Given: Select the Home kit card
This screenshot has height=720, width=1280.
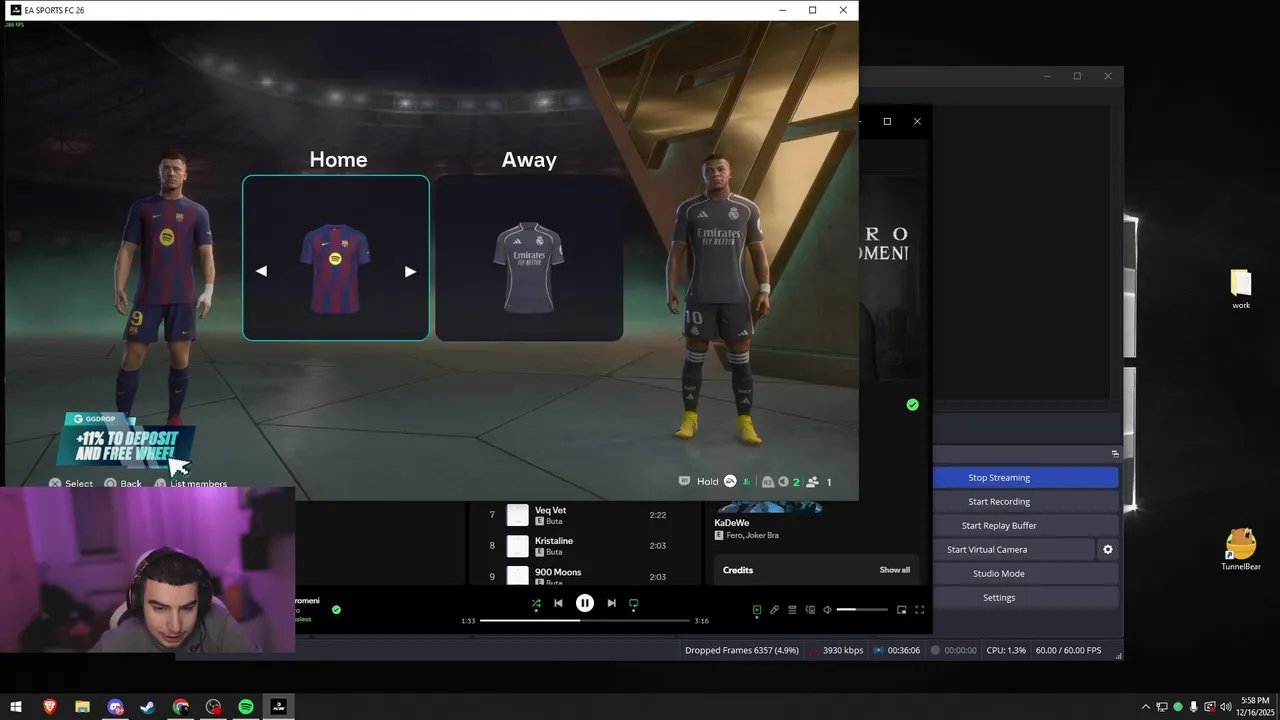Looking at the screenshot, I should (x=336, y=258).
